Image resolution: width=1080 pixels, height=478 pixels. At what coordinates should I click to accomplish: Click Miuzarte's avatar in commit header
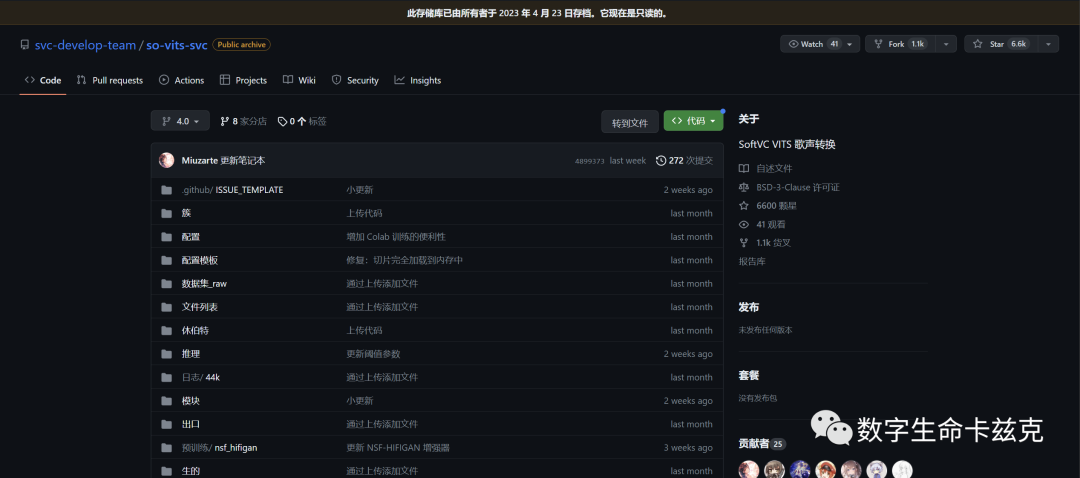click(x=166, y=160)
